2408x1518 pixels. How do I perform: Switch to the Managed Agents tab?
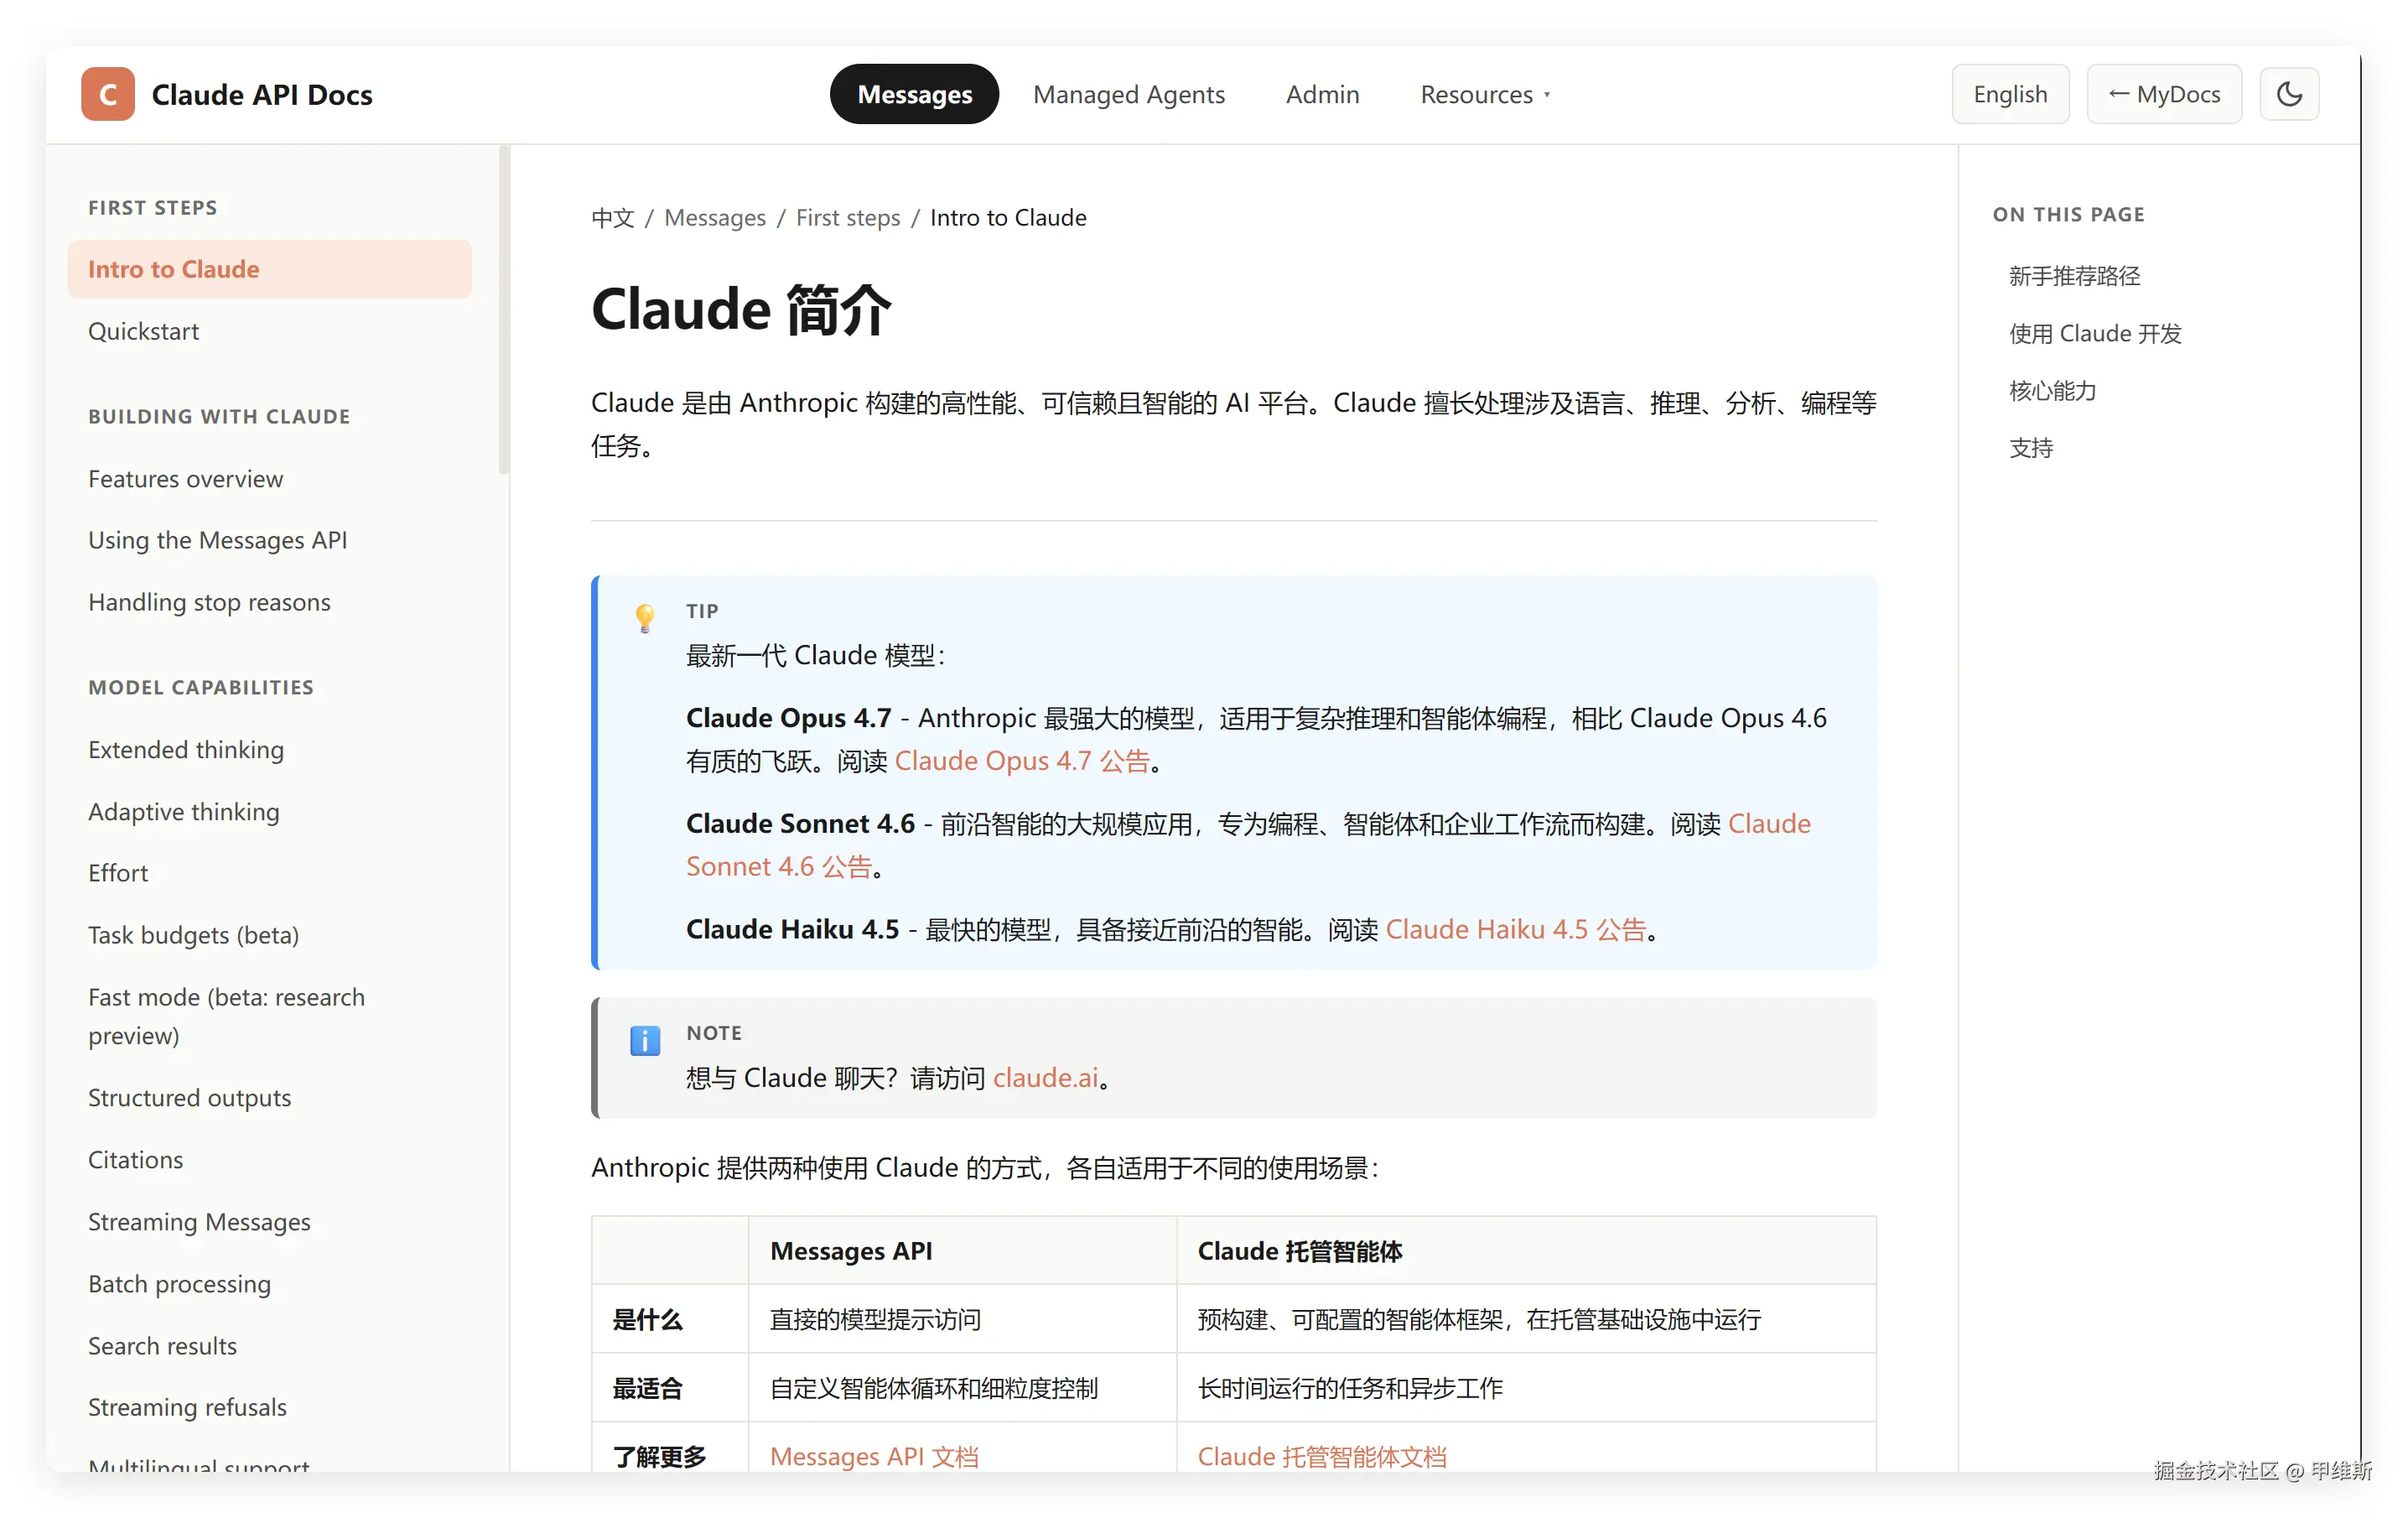pos(1129,94)
